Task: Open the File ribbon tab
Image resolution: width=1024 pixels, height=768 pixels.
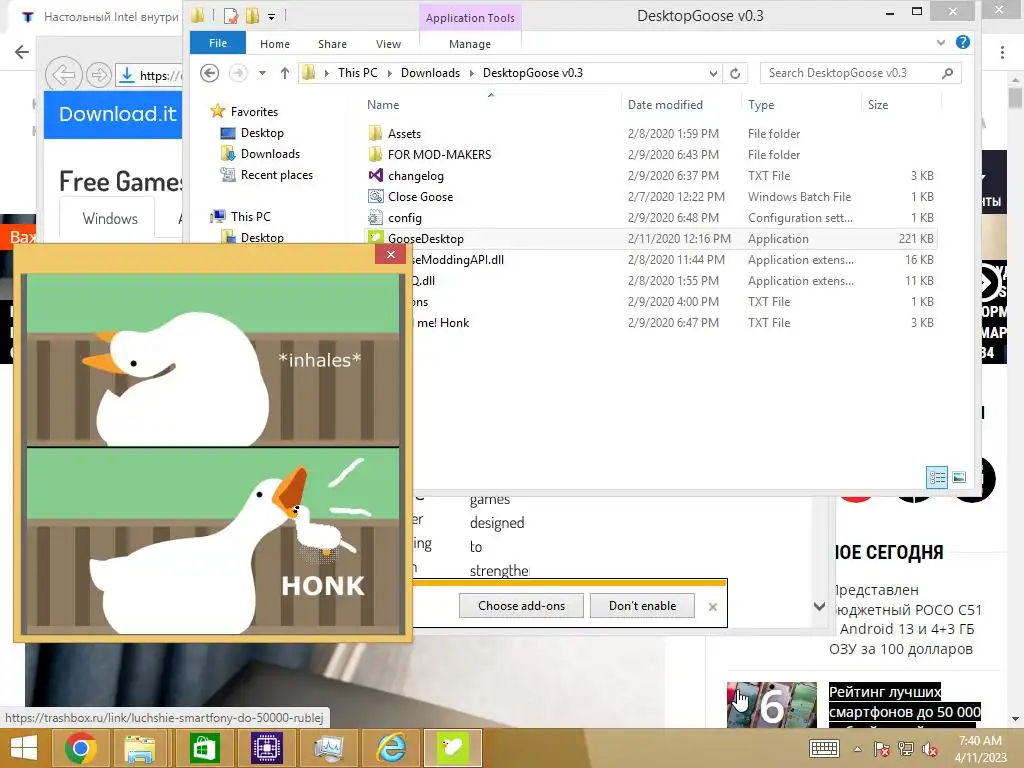Action: [217, 43]
